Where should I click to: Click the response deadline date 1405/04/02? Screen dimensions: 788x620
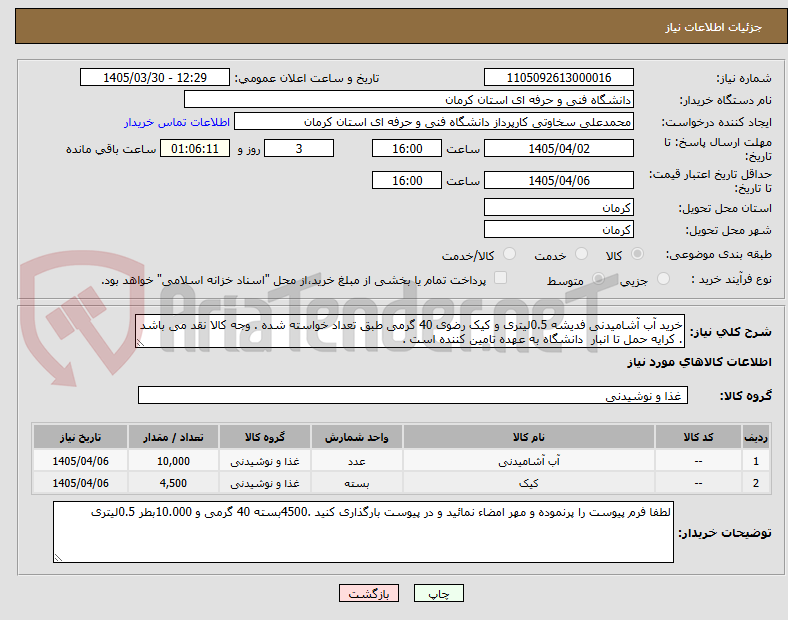tap(558, 149)
